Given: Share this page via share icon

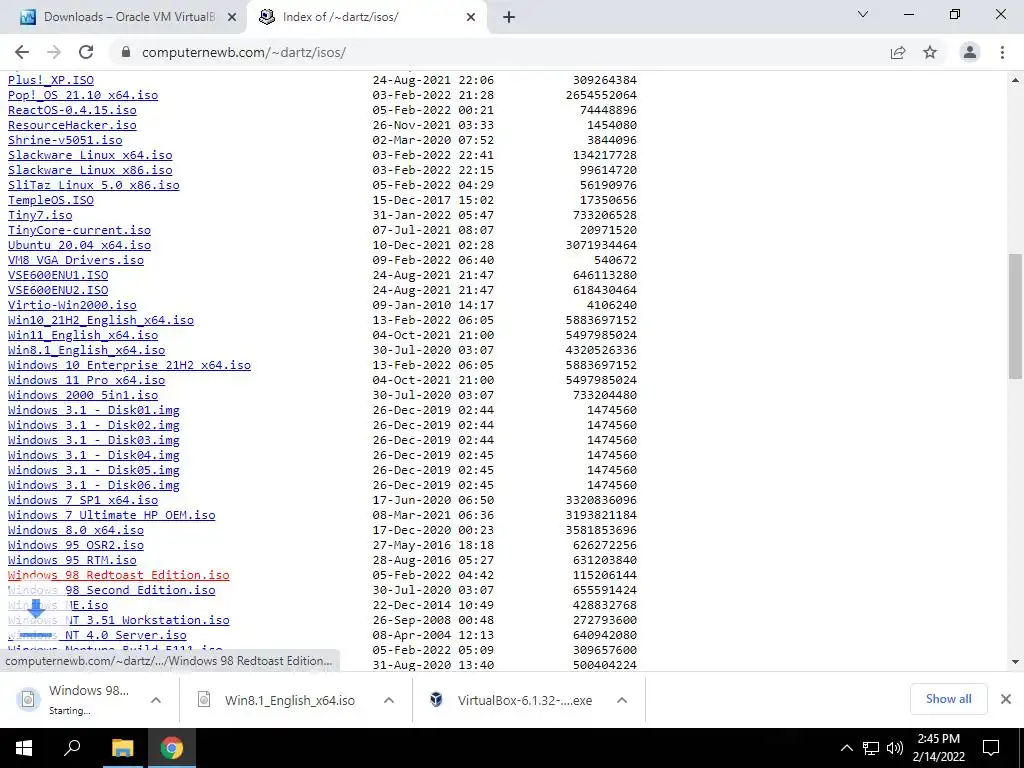Looking at the screenshot, I should click(x=898, y=52).
